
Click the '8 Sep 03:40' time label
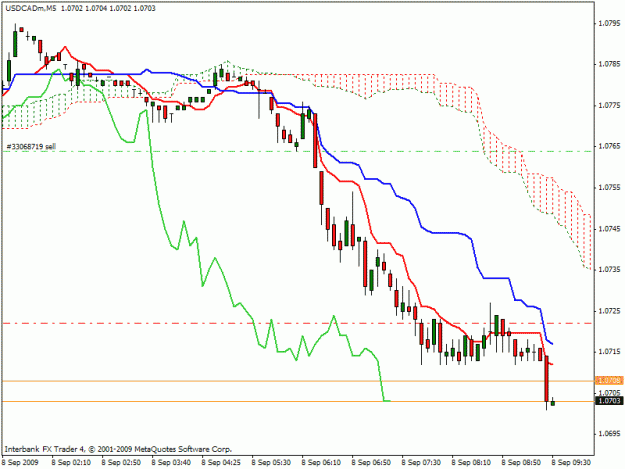pos(171,463)
